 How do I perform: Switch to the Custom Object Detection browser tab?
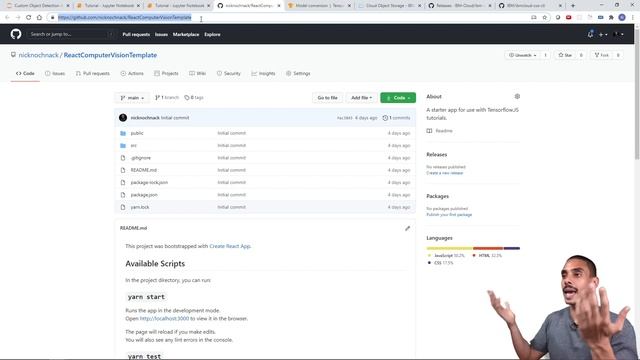click(x=38, y=6)
